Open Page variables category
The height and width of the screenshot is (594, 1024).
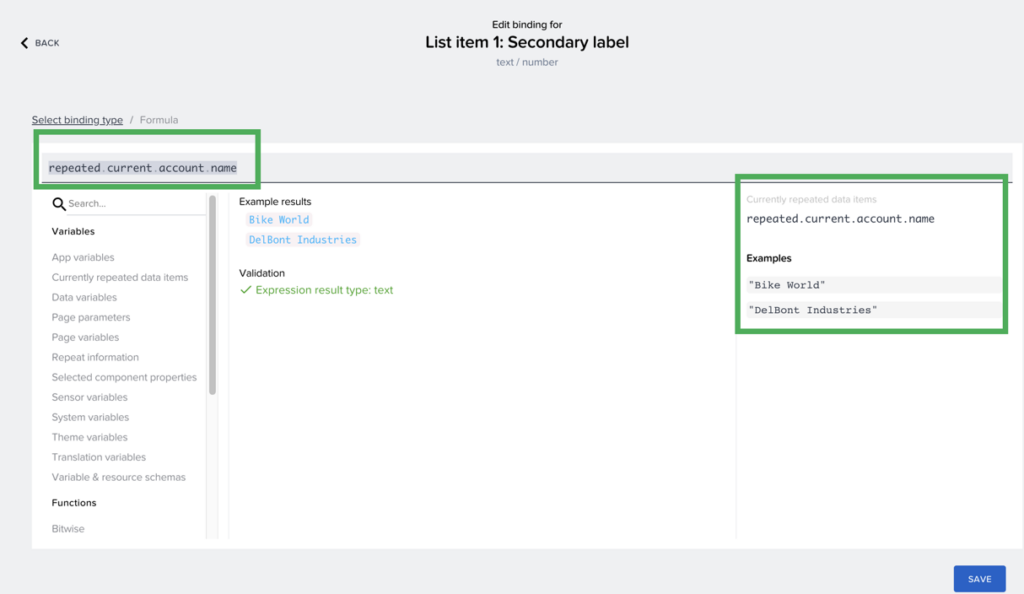[85, 337]
